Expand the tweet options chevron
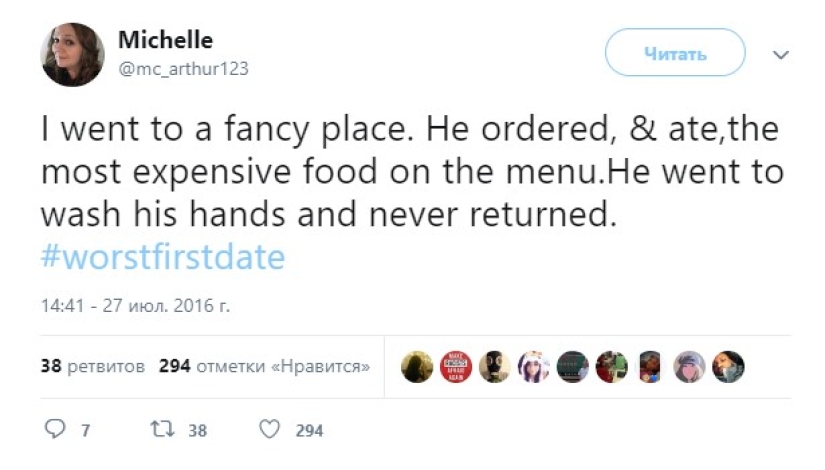The image size is (825, 470). pyautogui.click(x=781, y=54)
